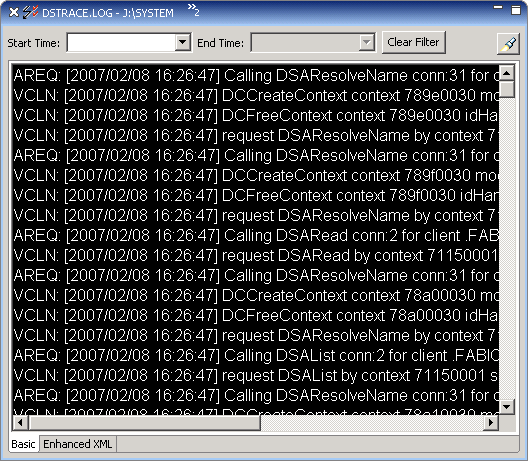Click the horizontal scrollbar right arrow
Viewport: 528px width, 461px height.
491,422
